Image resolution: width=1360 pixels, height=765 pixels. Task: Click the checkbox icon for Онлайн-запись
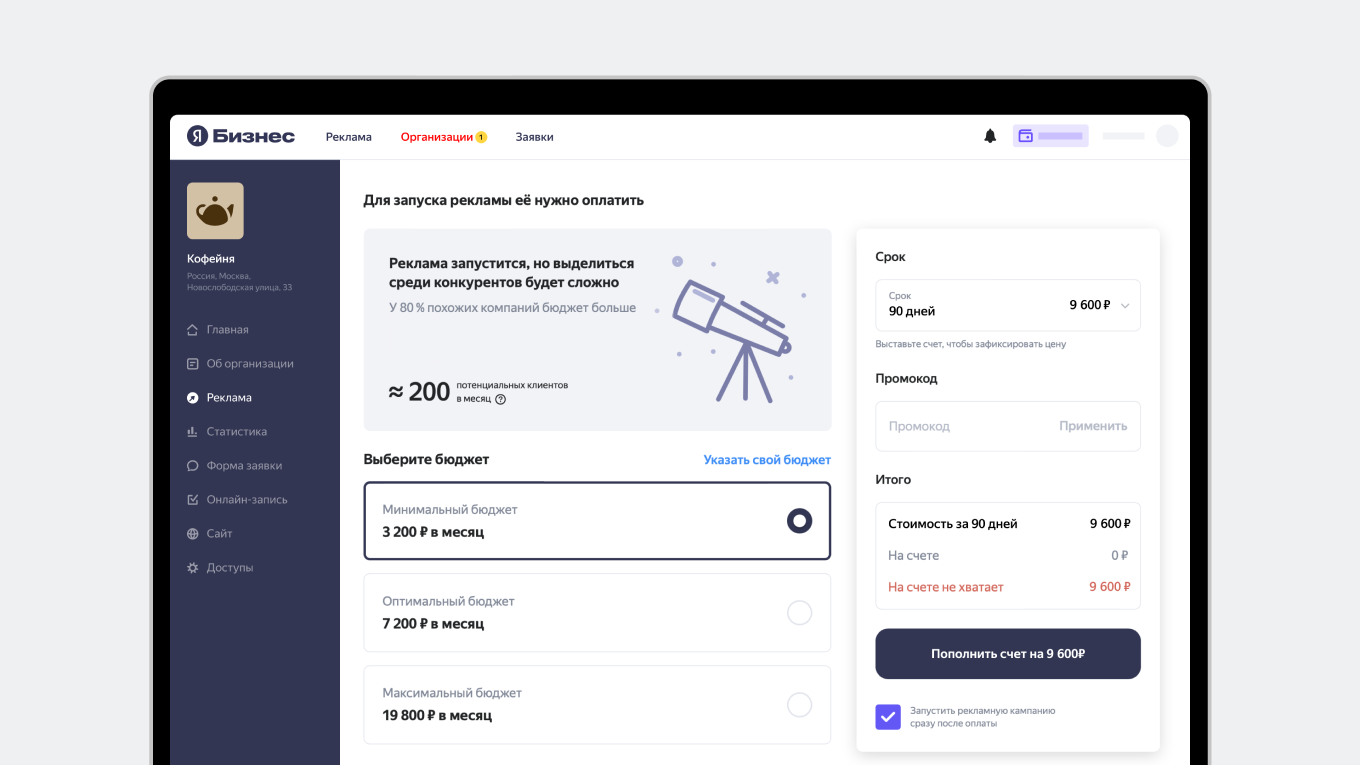193,500
